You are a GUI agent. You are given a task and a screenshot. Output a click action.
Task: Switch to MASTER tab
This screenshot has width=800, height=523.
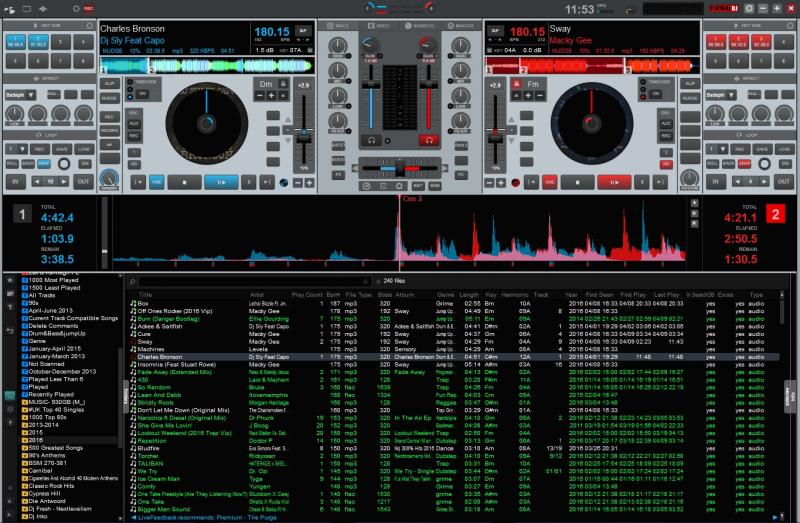pyautogui.click(x=460, y=26)
